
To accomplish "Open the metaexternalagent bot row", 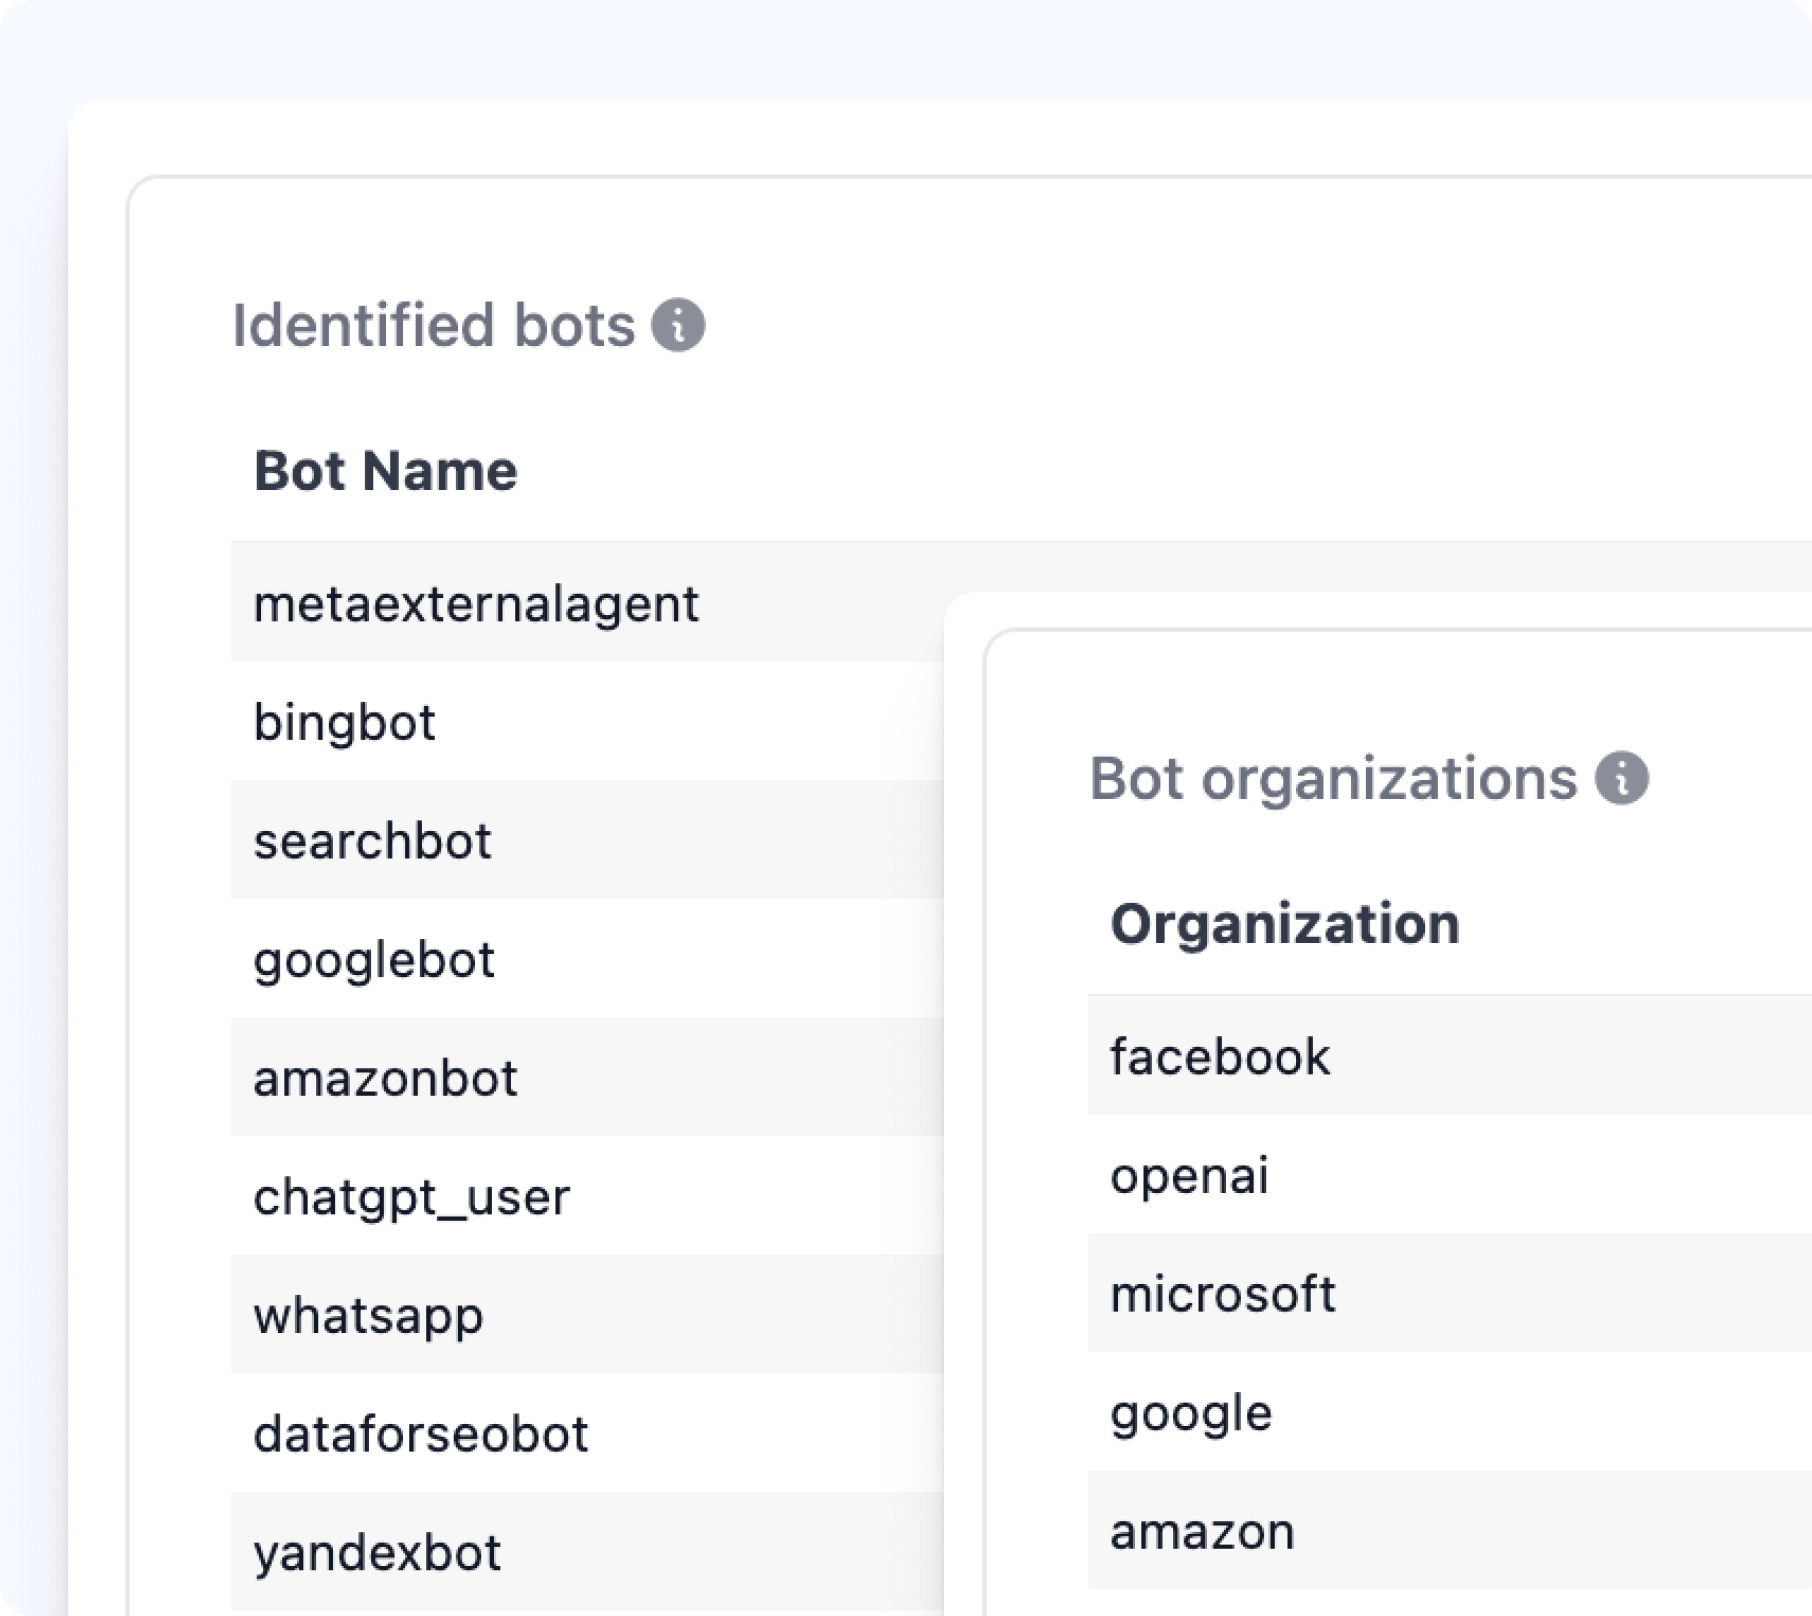I will 476,604.
